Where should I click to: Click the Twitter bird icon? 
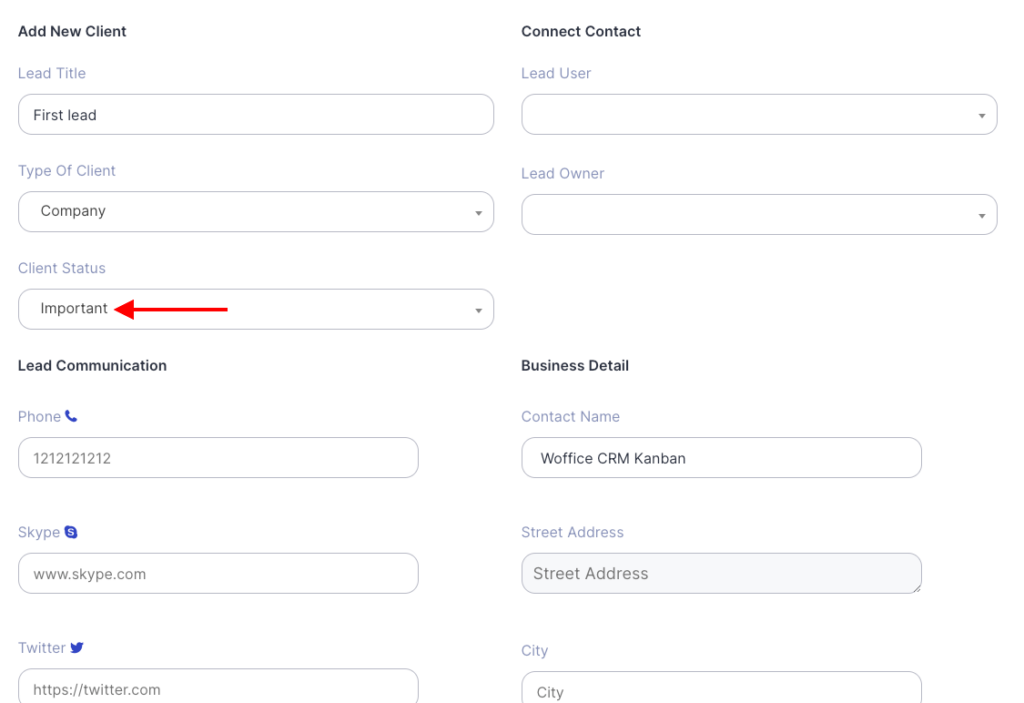coord(77,648)
